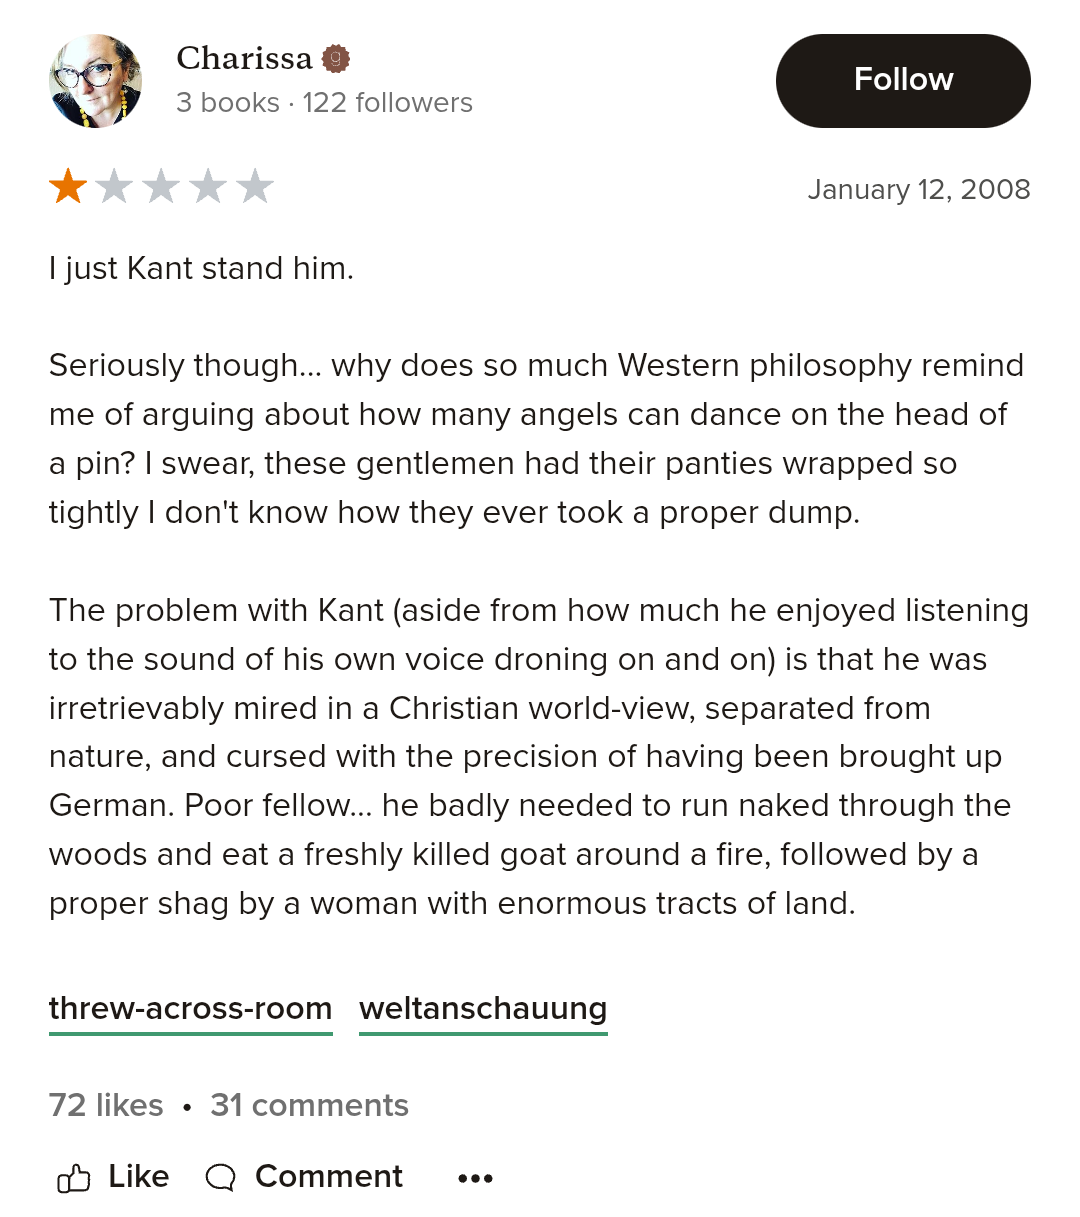Click the 3 books · 122 followers text
This screenshot has height=1217, width=1080.
coord(324,102)
